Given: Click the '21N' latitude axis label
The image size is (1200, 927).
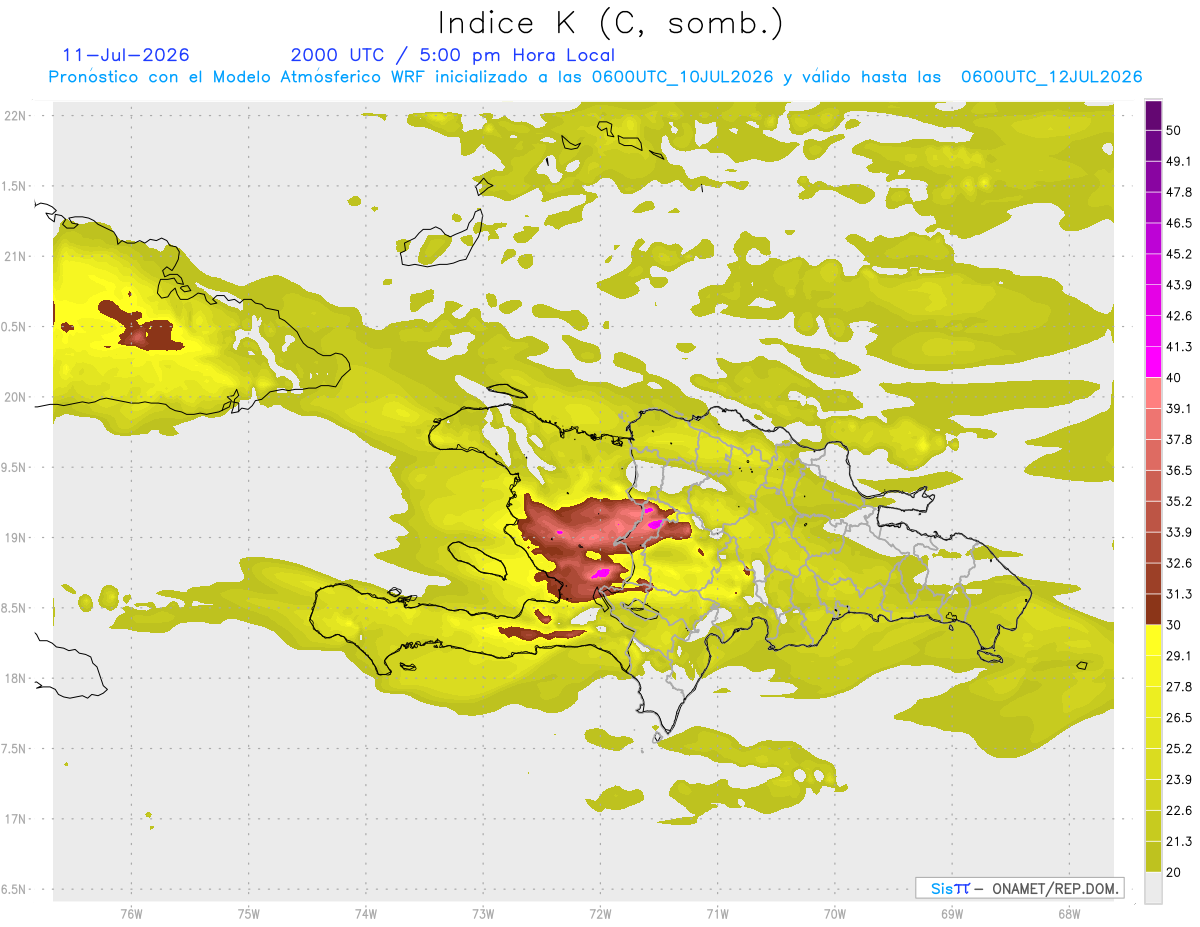Looking at the screenshot, I should point(16,256).
